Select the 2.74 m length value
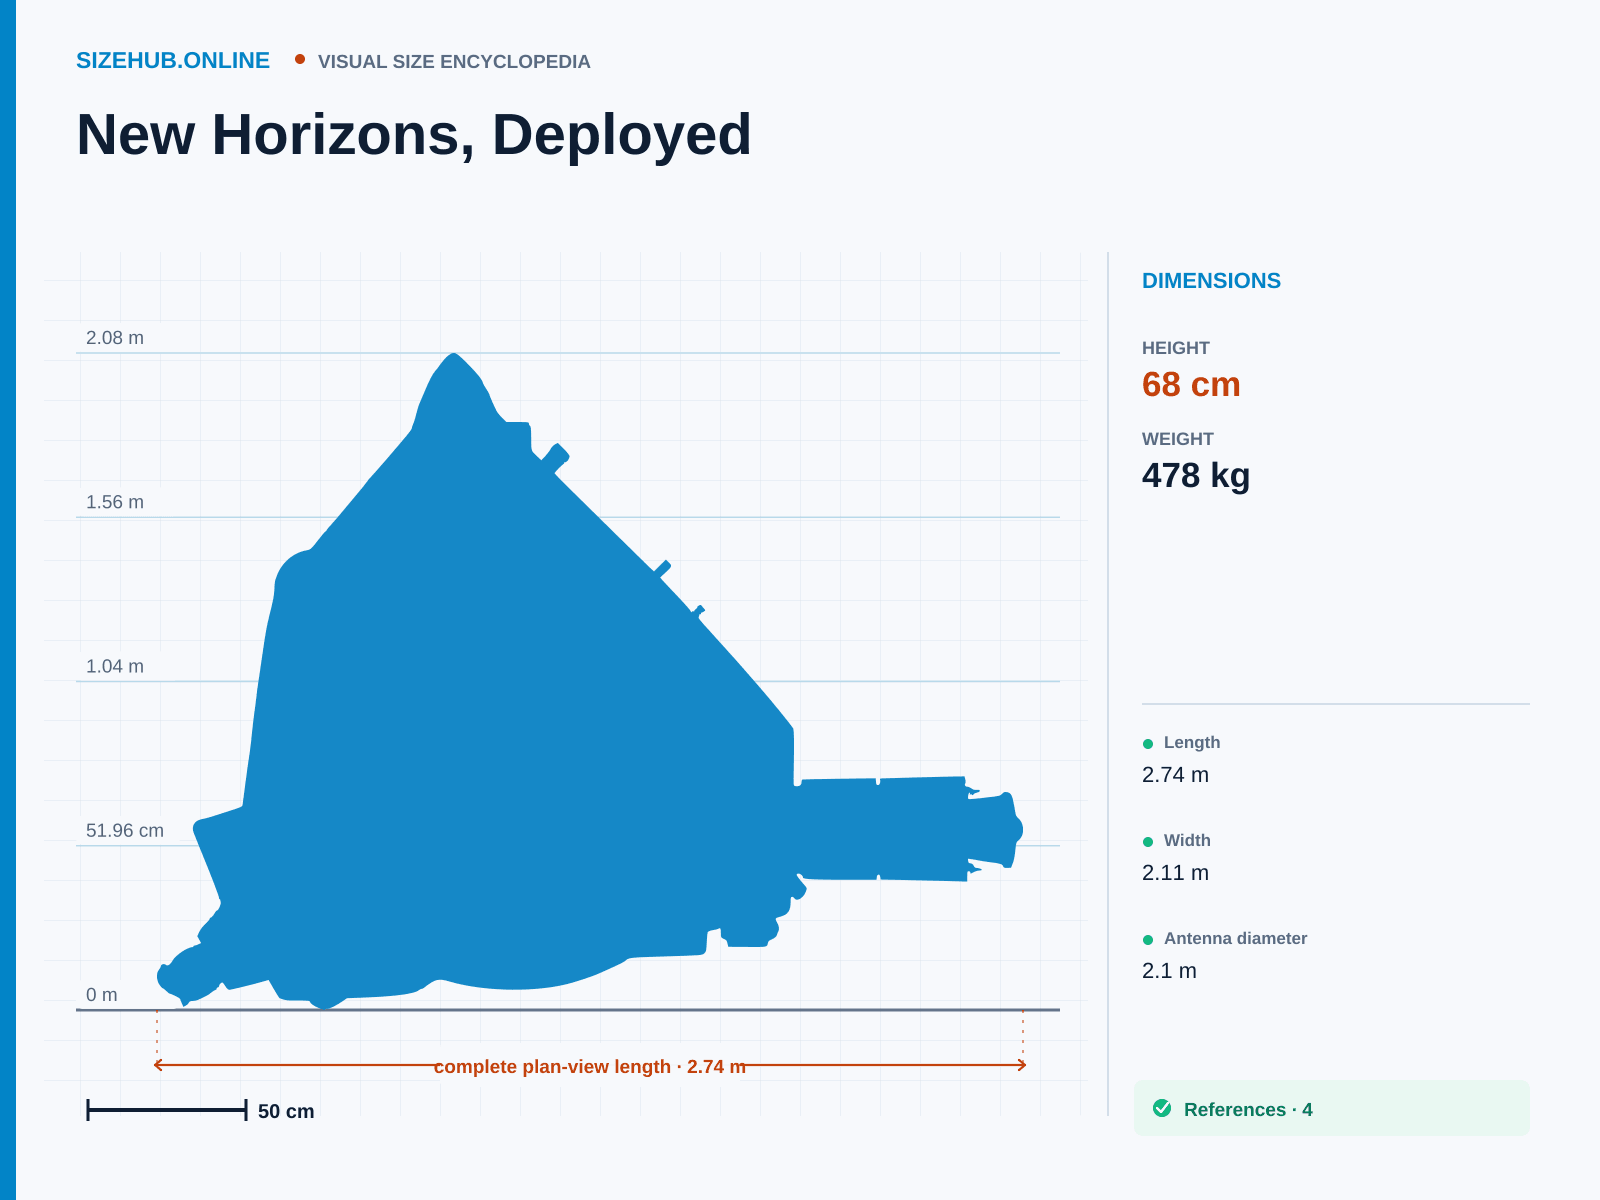 click(x=1175, y=775)
